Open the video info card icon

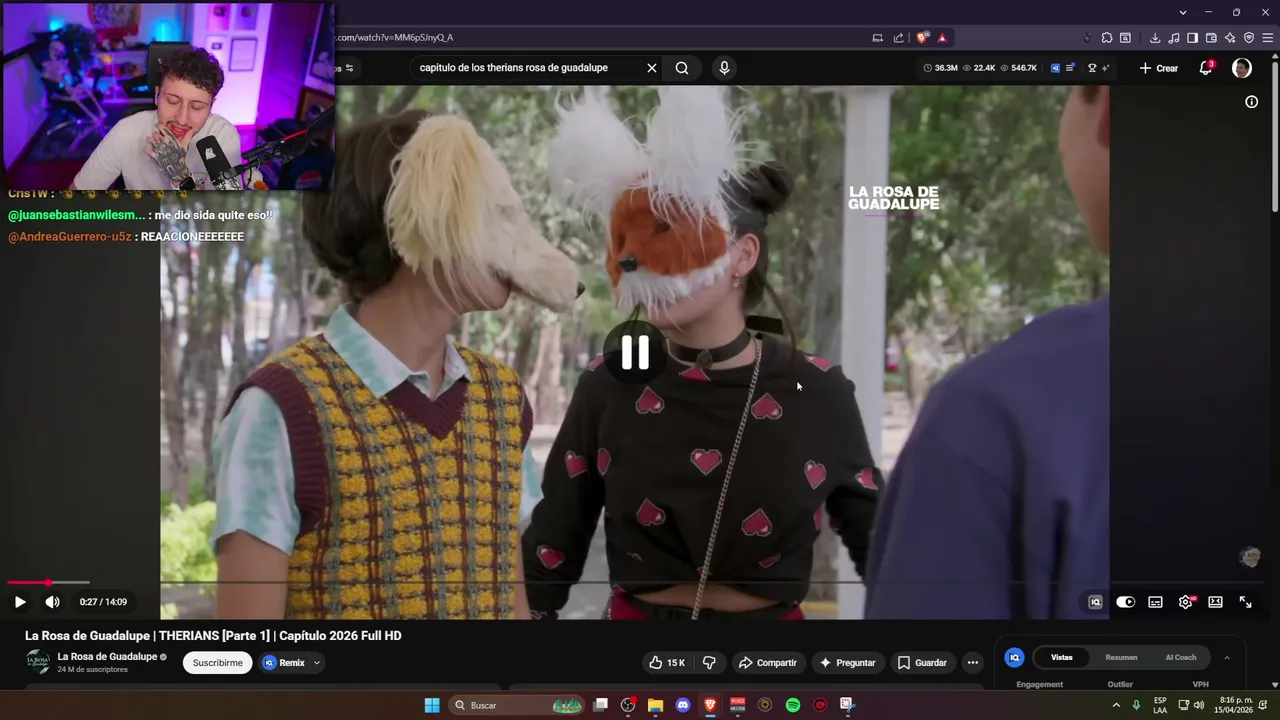[1251, 102]
